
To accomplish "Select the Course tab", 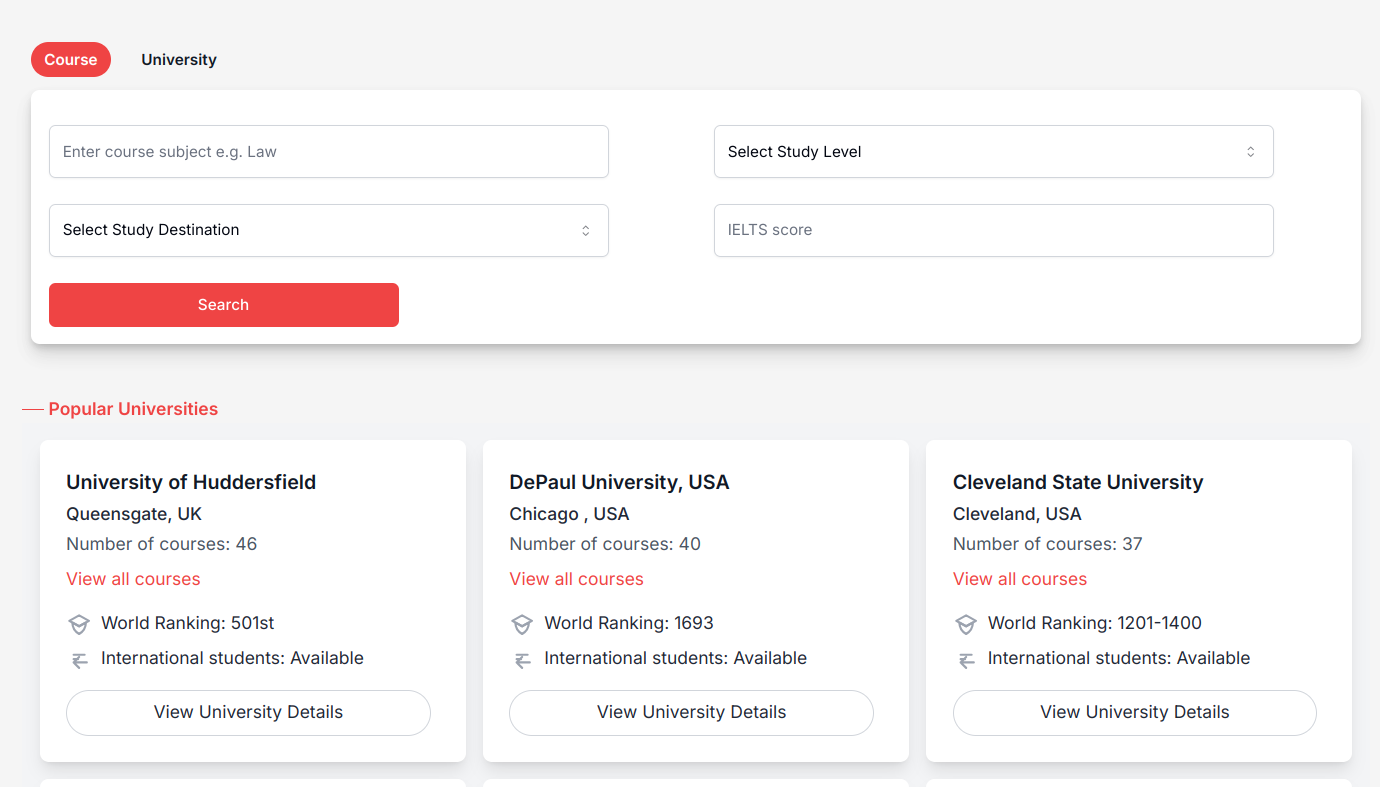I will (x=70, y=59).
